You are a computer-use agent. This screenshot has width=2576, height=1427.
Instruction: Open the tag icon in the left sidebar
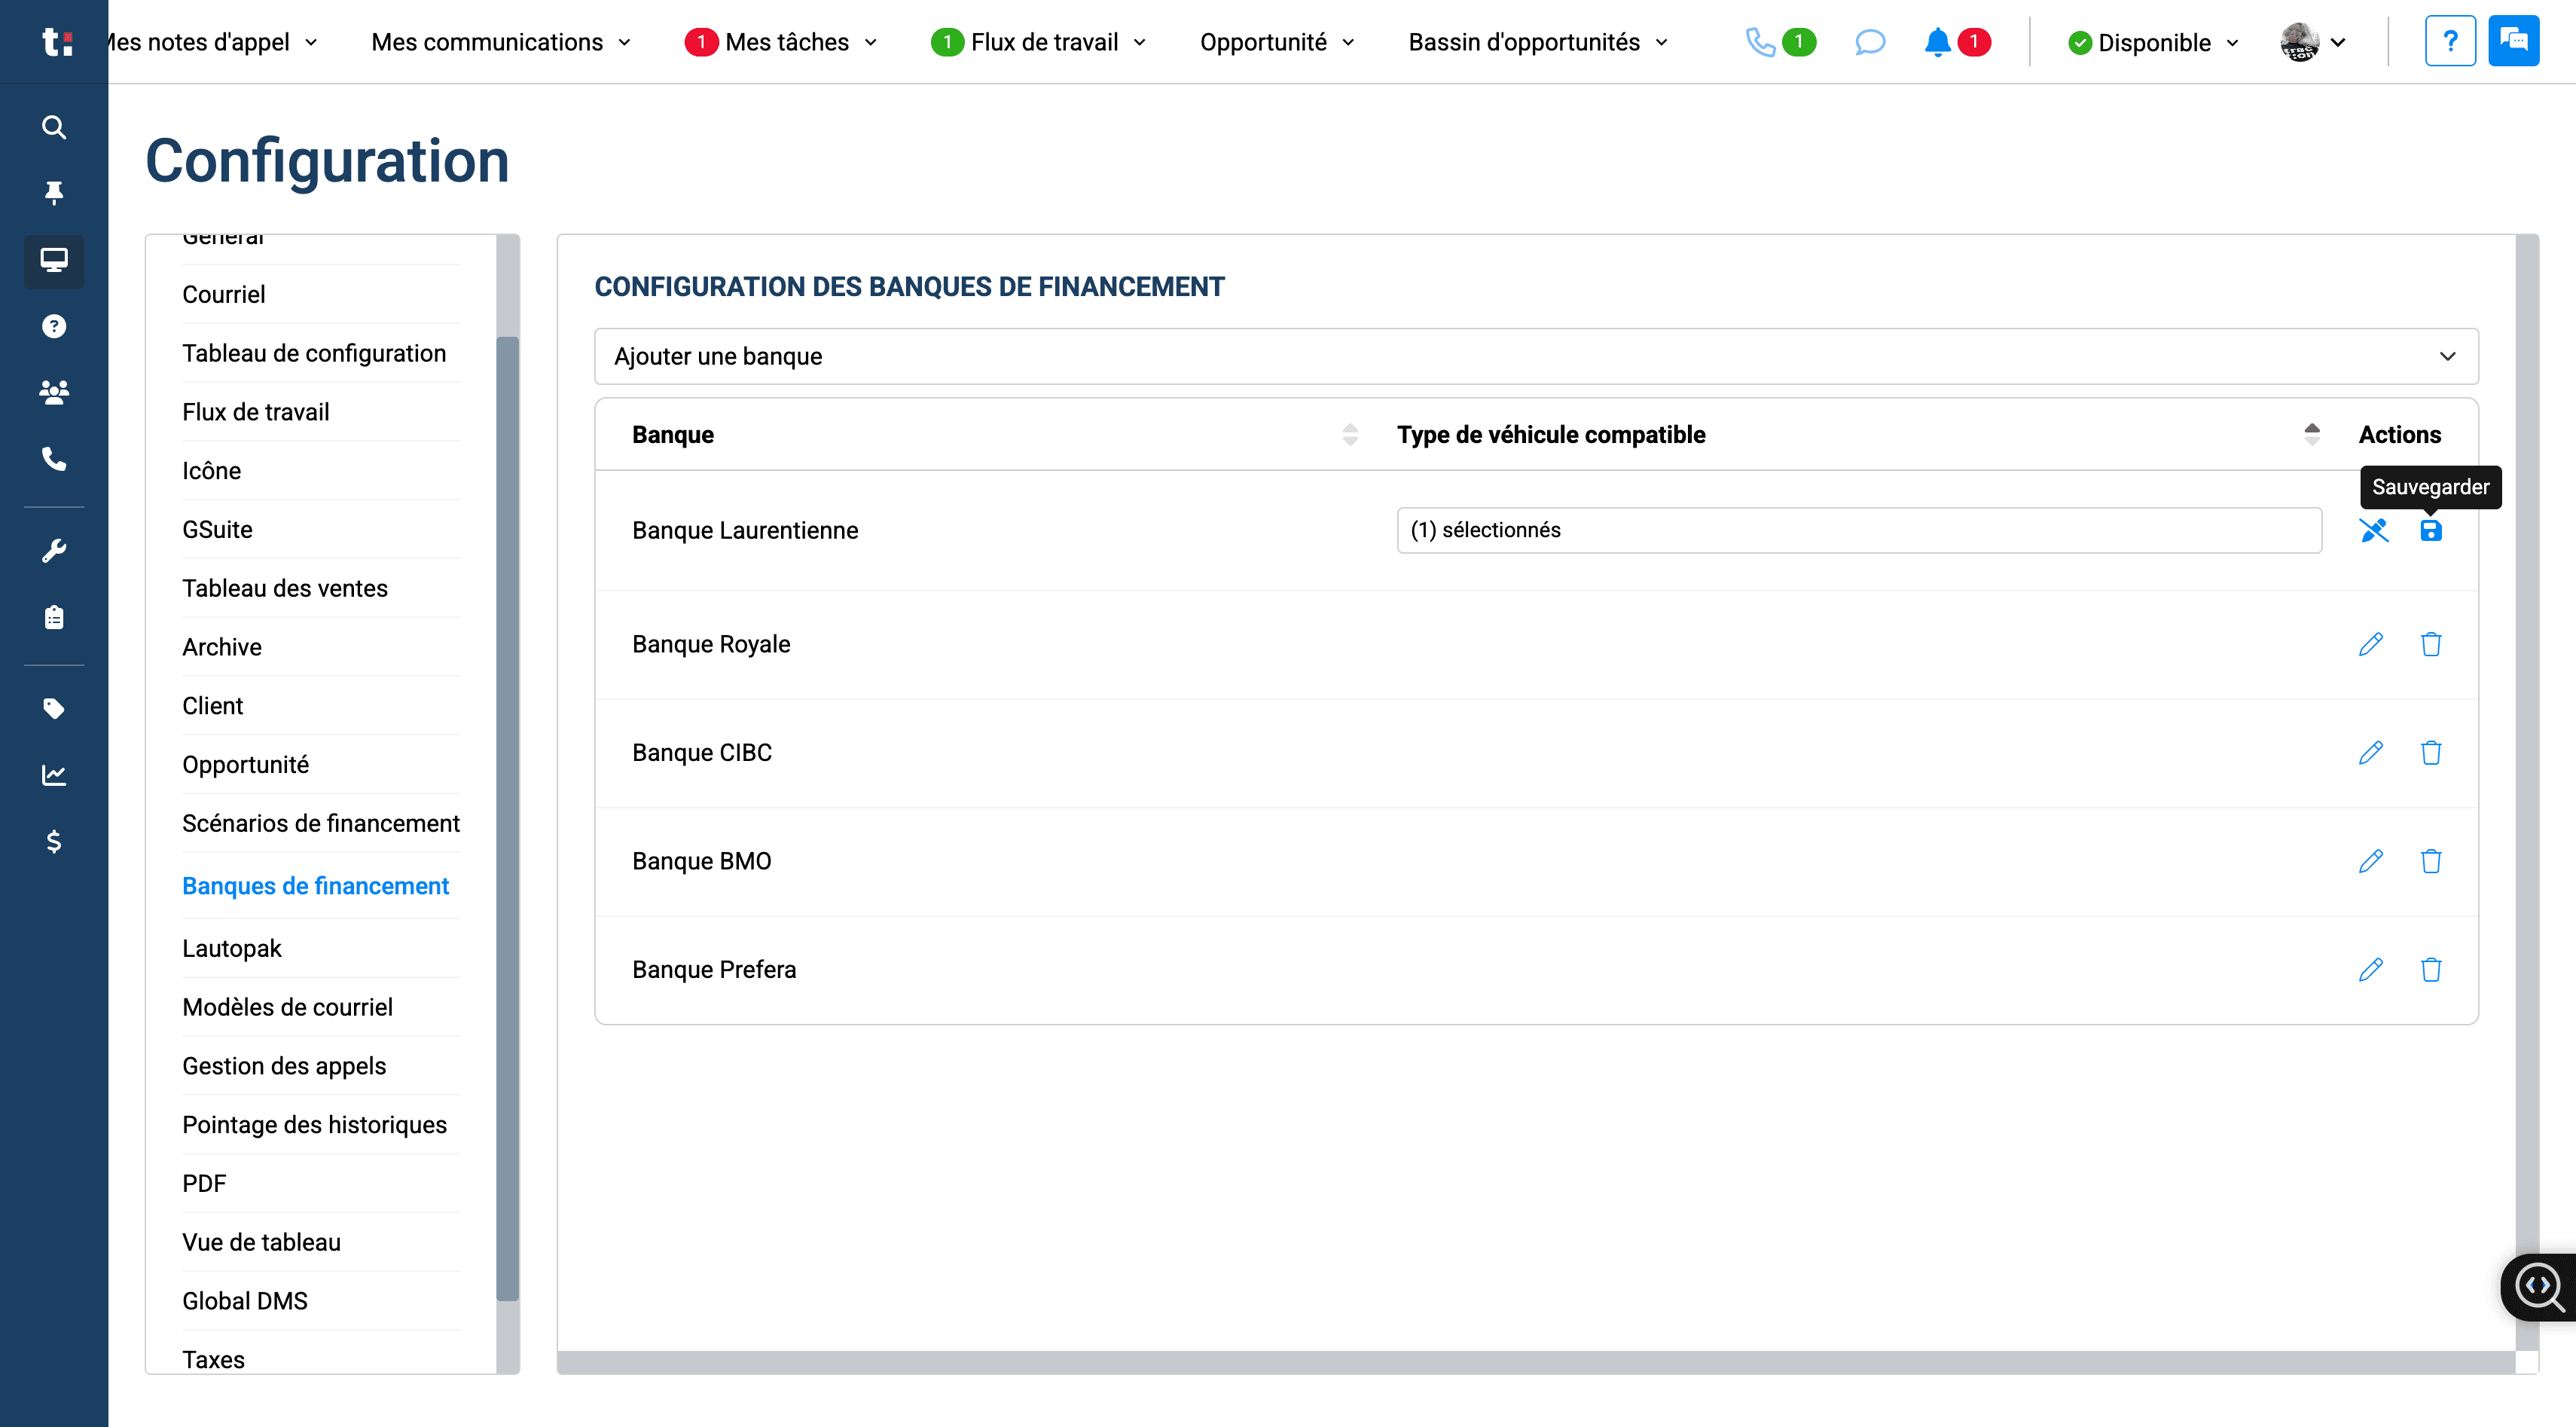(x=54, y=709)
